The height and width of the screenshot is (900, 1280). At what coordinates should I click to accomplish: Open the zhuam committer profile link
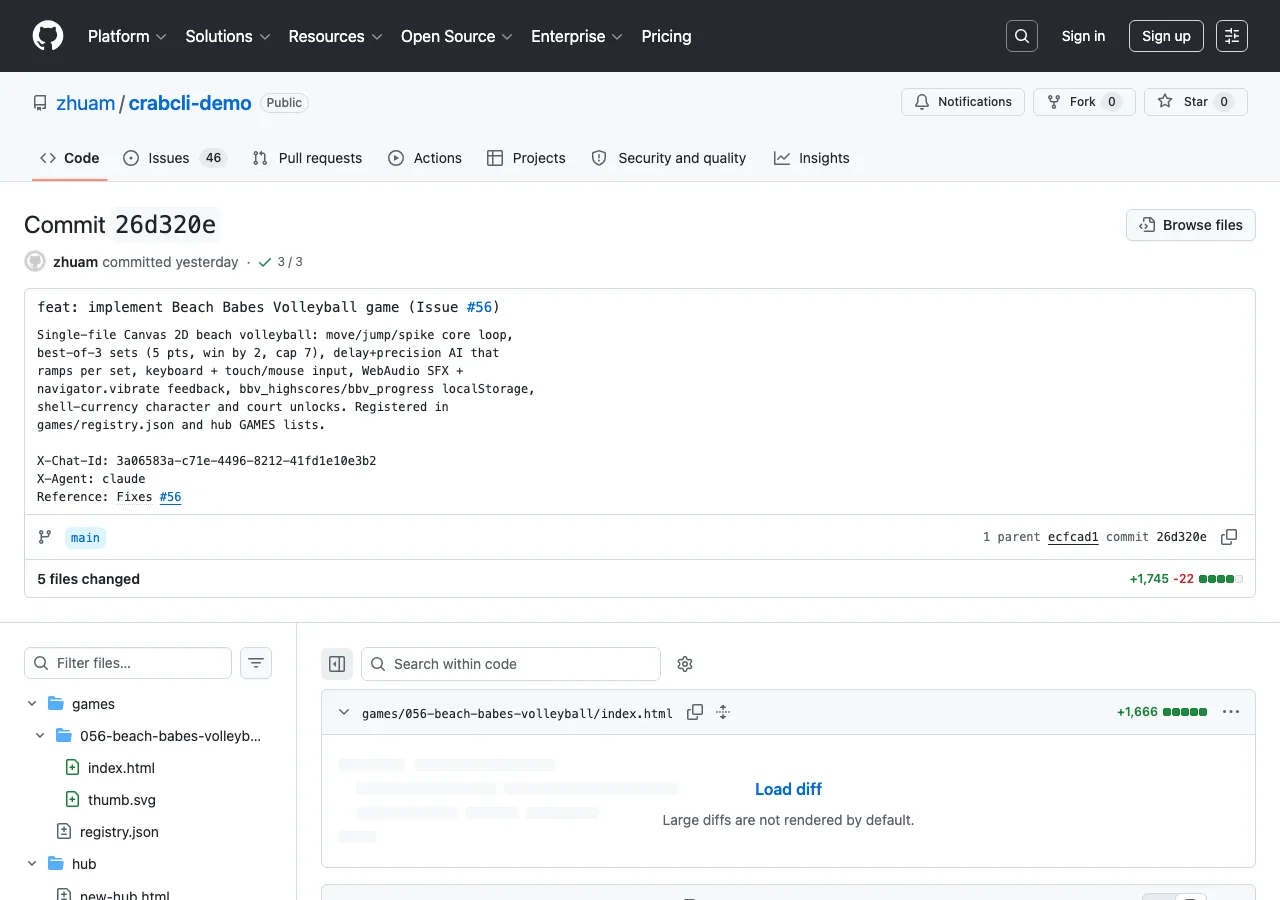76,262
